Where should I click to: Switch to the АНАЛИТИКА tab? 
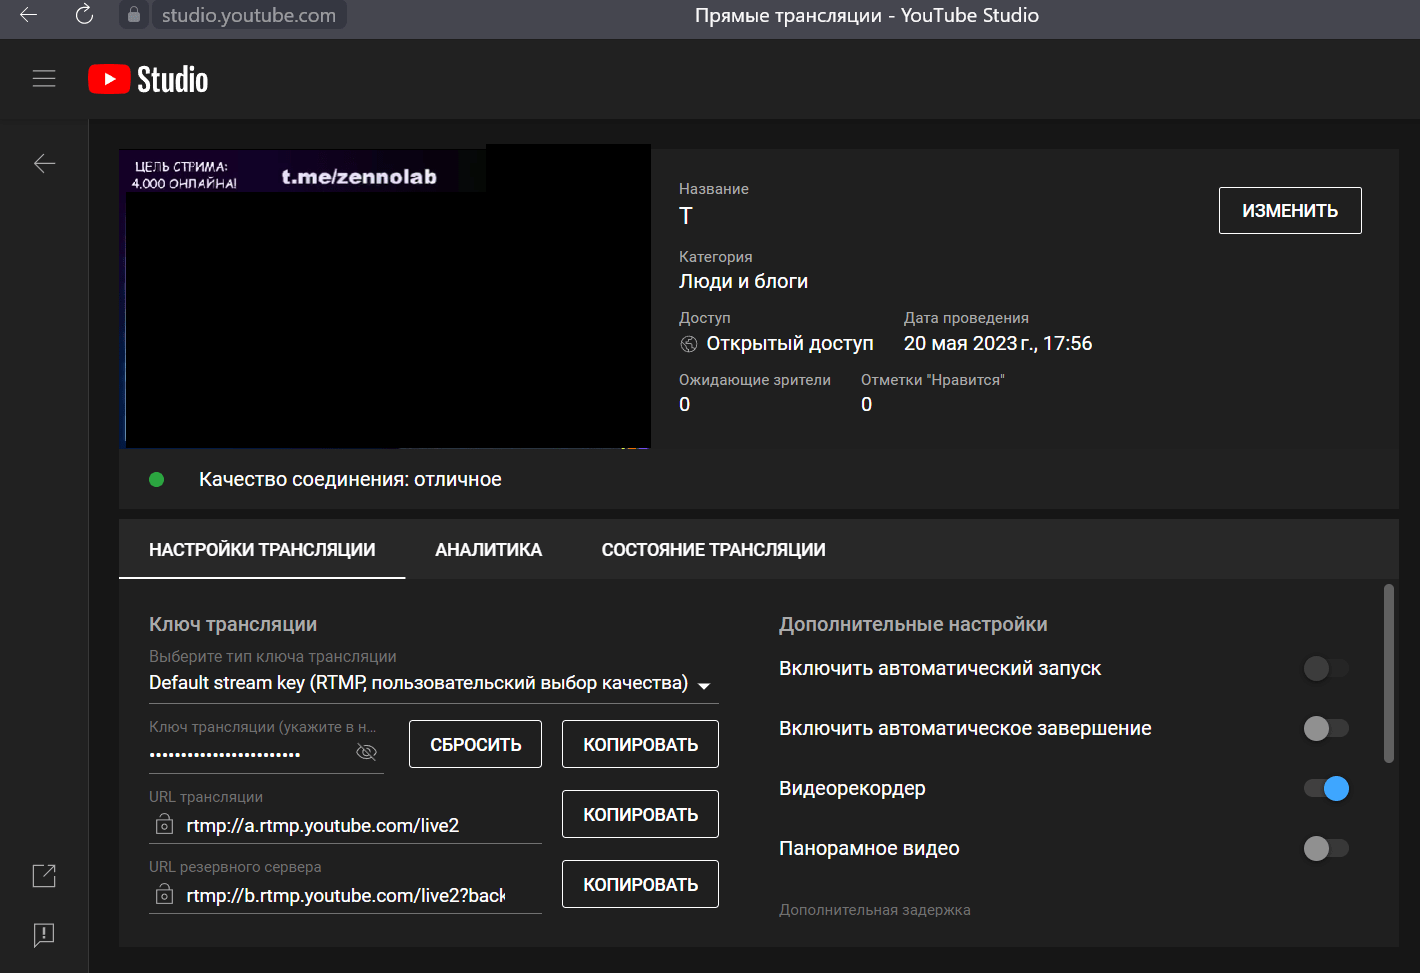pos(488,549)
